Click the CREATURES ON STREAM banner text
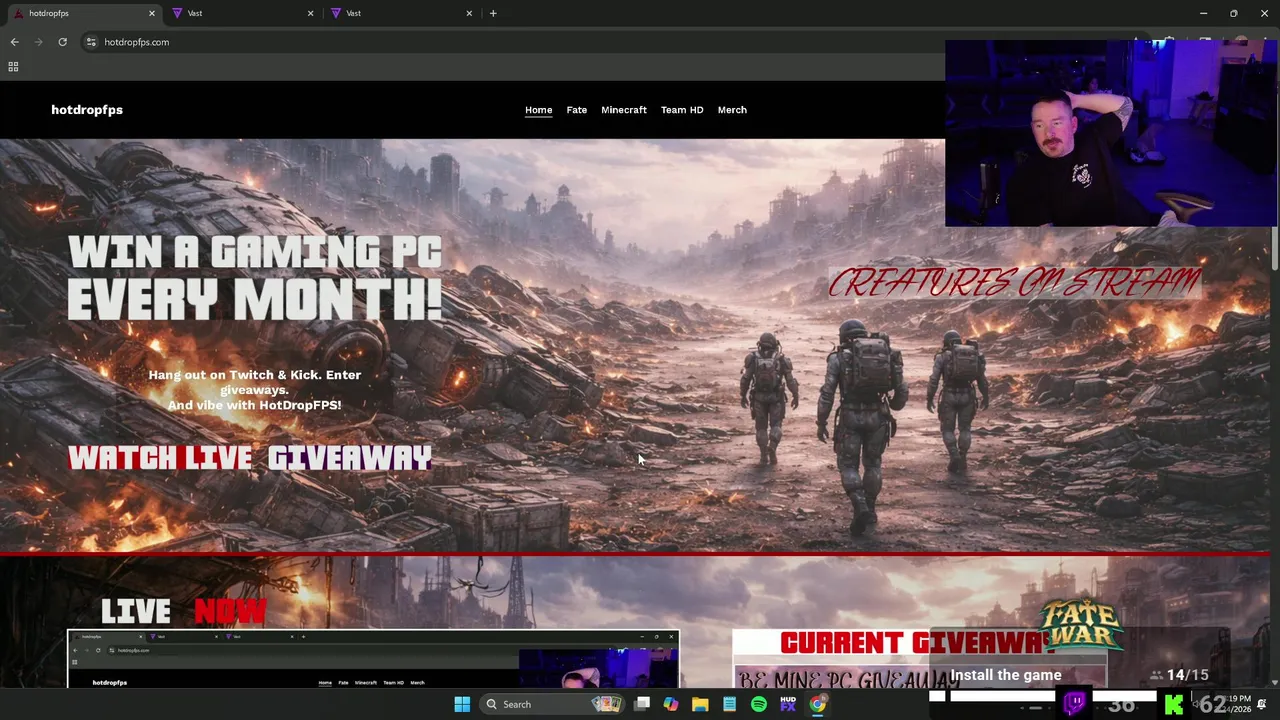Image resolution: width=1280 pixels, height=720 pixels. [1014, 283]
